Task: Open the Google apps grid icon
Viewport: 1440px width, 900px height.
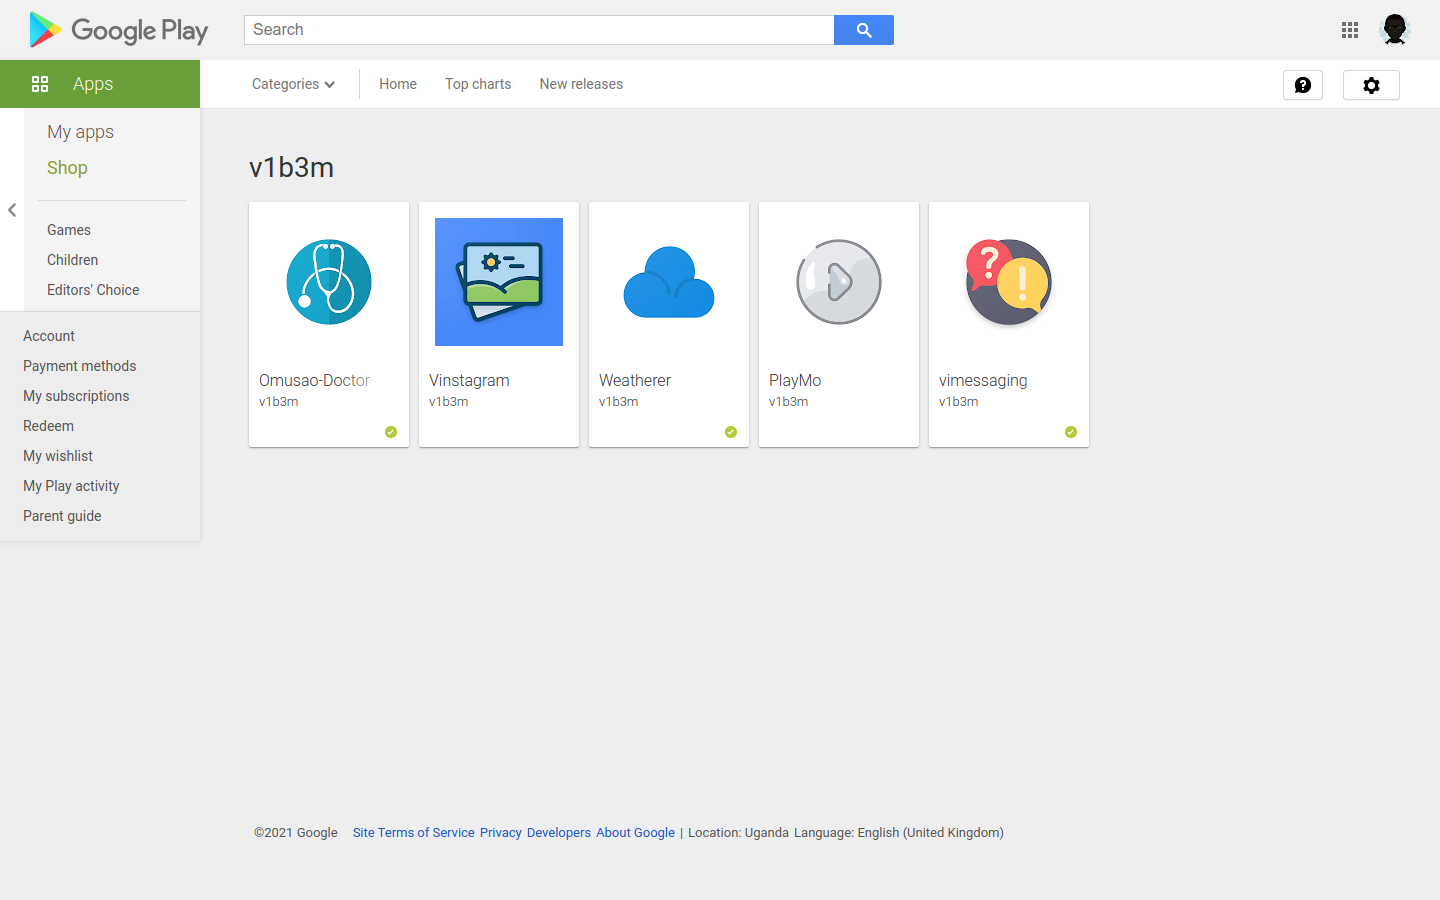Action: tap(1350, 30)
